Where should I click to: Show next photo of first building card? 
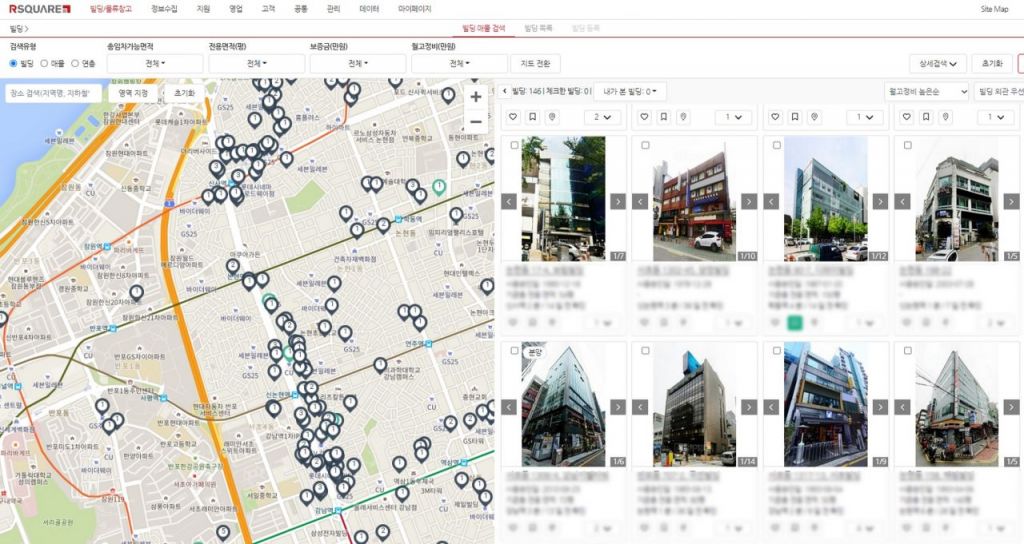point(618,201)
